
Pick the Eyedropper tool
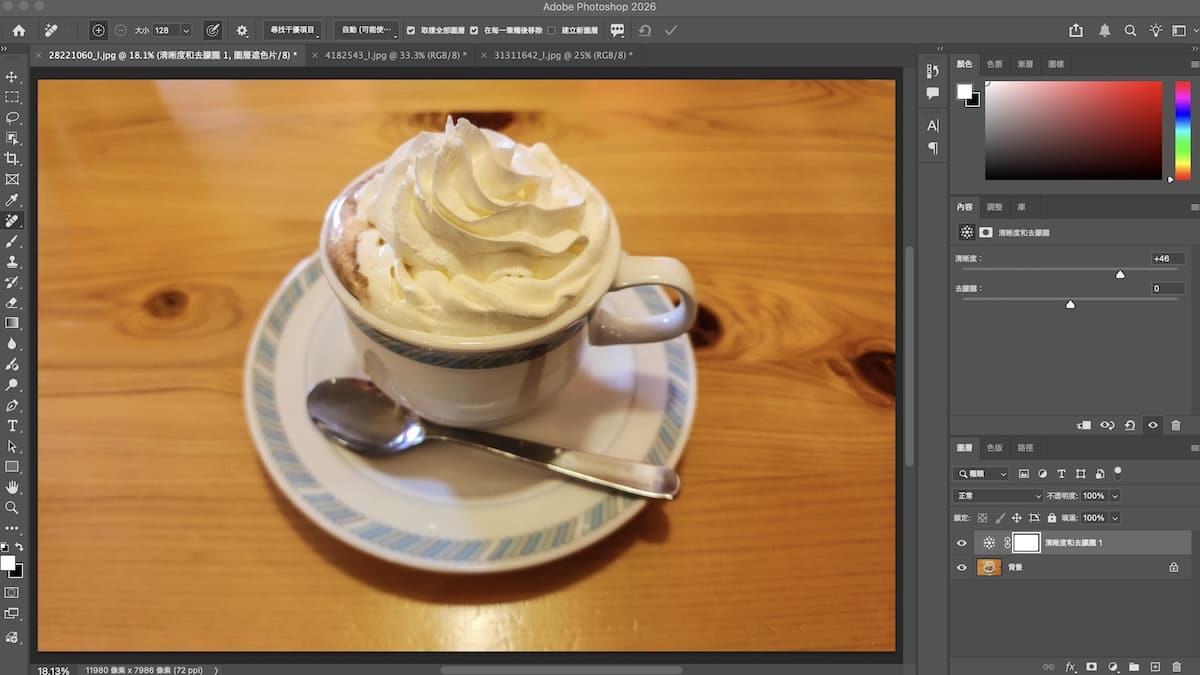click(x=12, y=200)
